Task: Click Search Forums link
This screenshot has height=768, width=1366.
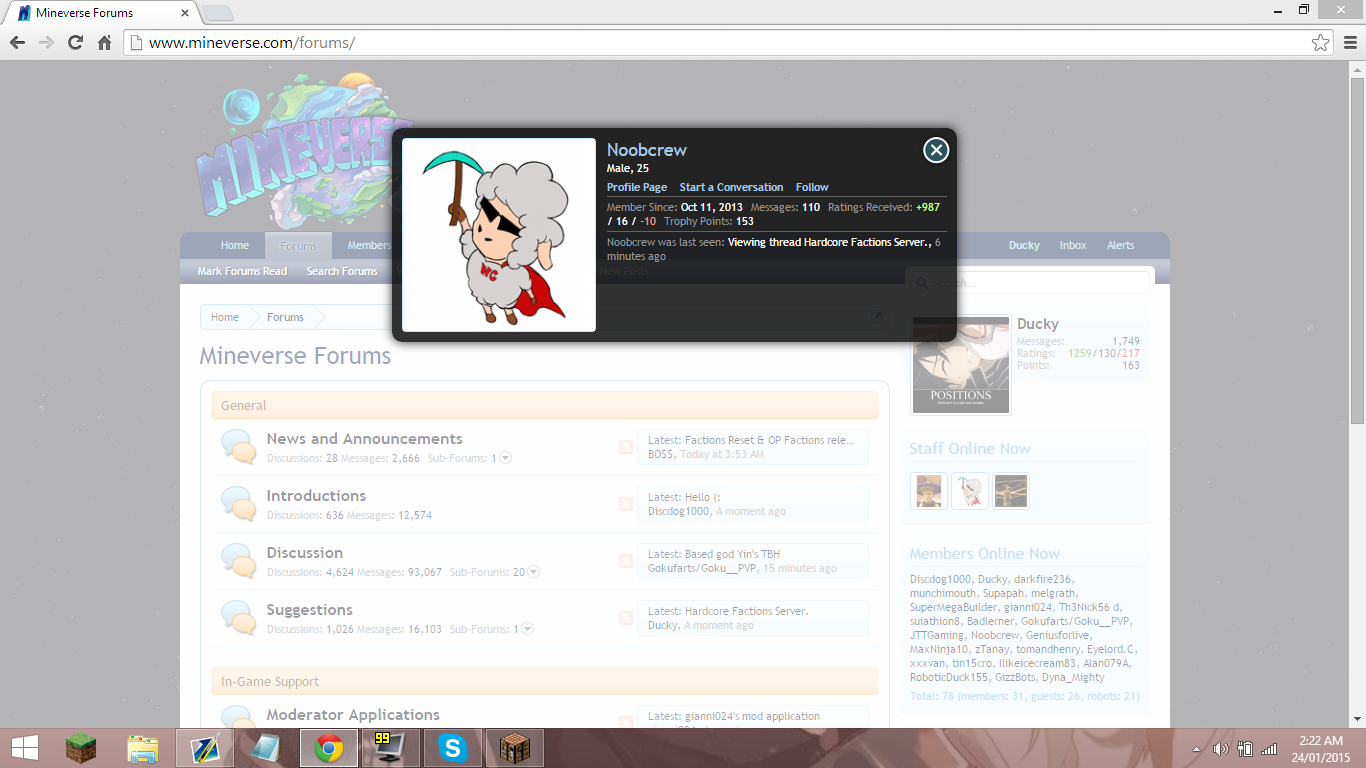Action: click(x=342, y=271)
